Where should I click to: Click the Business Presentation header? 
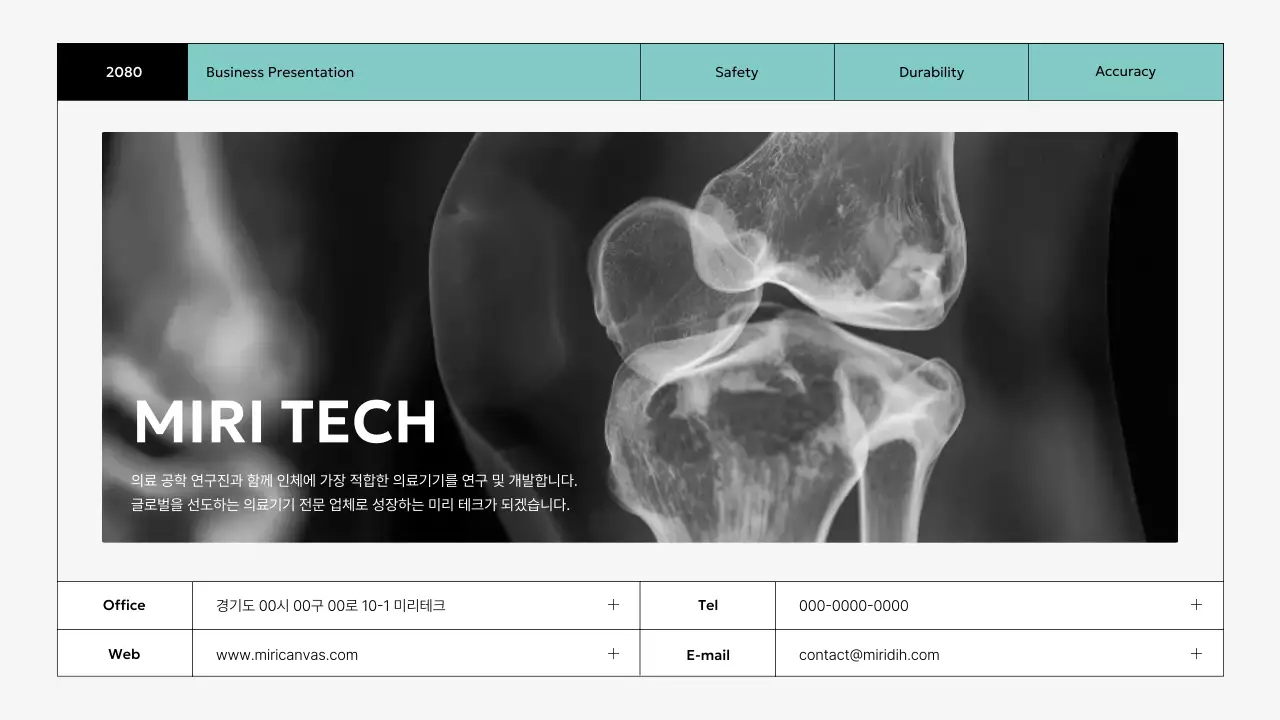pyautogui.click(x=280, y=72)
